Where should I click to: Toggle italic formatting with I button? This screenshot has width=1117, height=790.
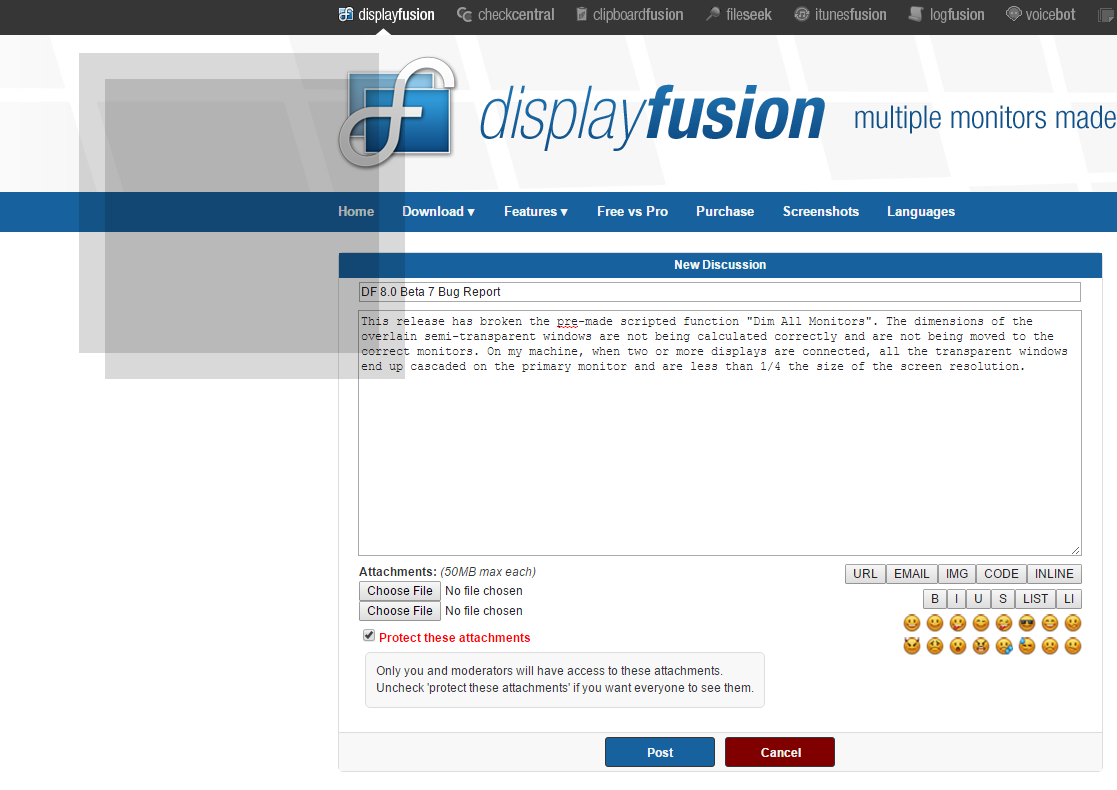pyautogui.click(x=956, y=599)
